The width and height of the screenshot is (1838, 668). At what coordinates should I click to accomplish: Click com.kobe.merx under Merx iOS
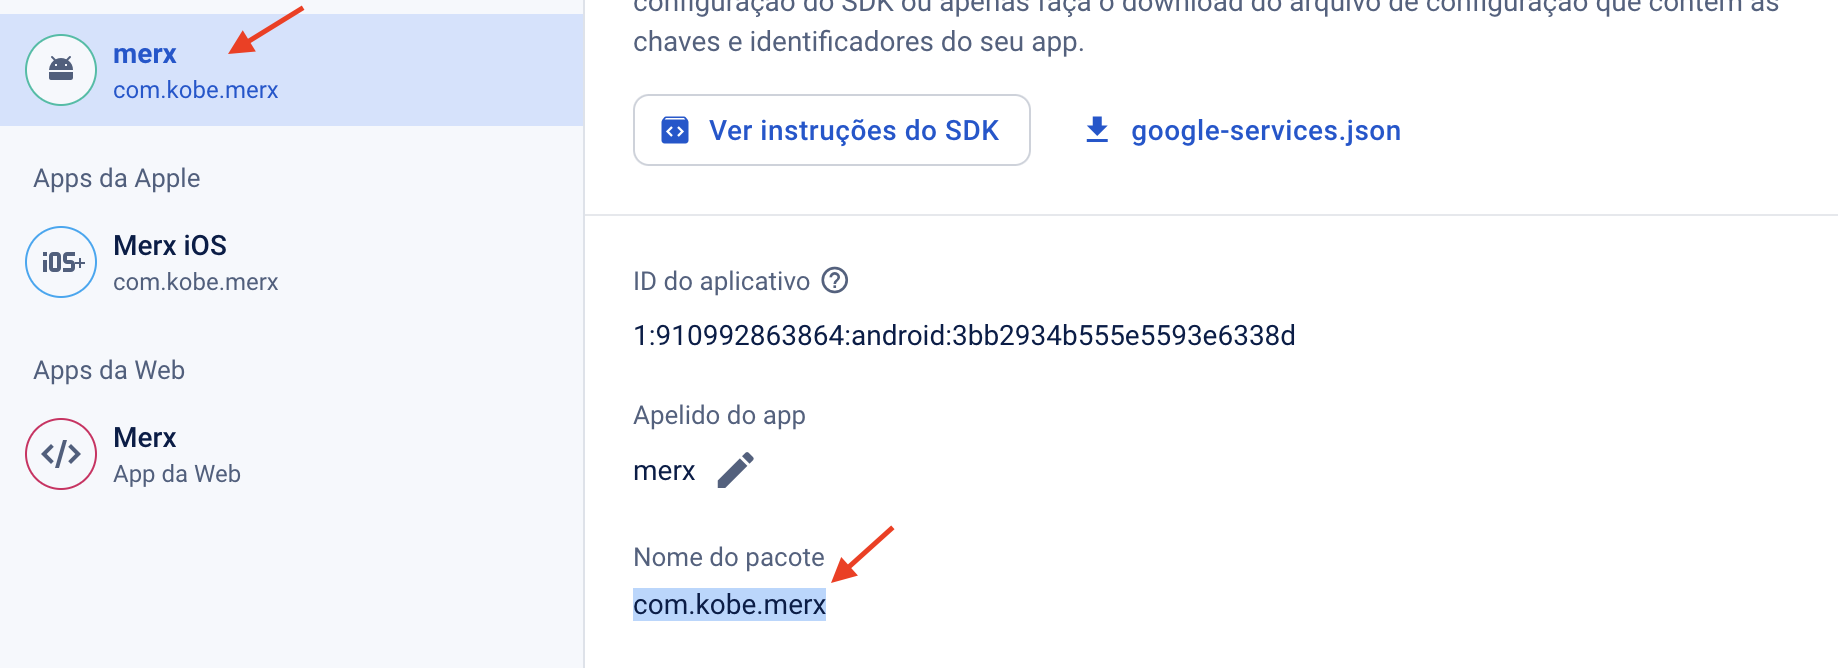click(196, 282)
